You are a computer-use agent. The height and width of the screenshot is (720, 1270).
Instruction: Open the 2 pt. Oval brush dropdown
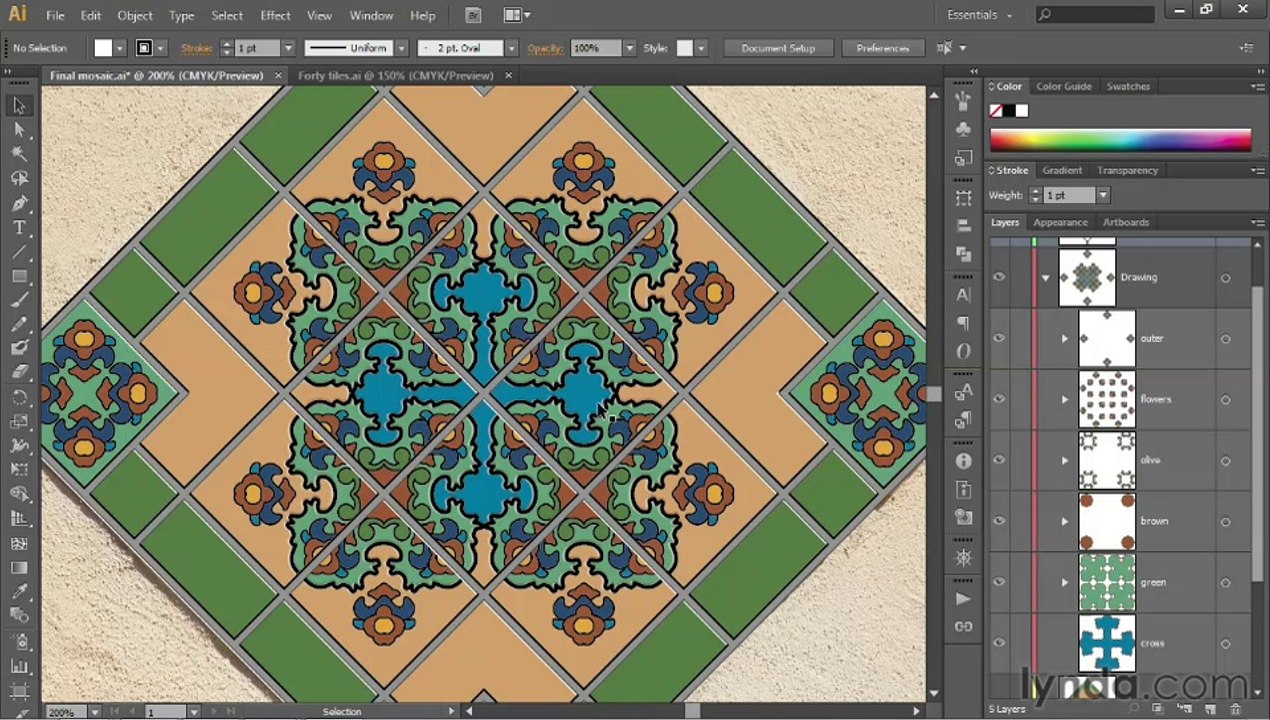click(511, 48)
